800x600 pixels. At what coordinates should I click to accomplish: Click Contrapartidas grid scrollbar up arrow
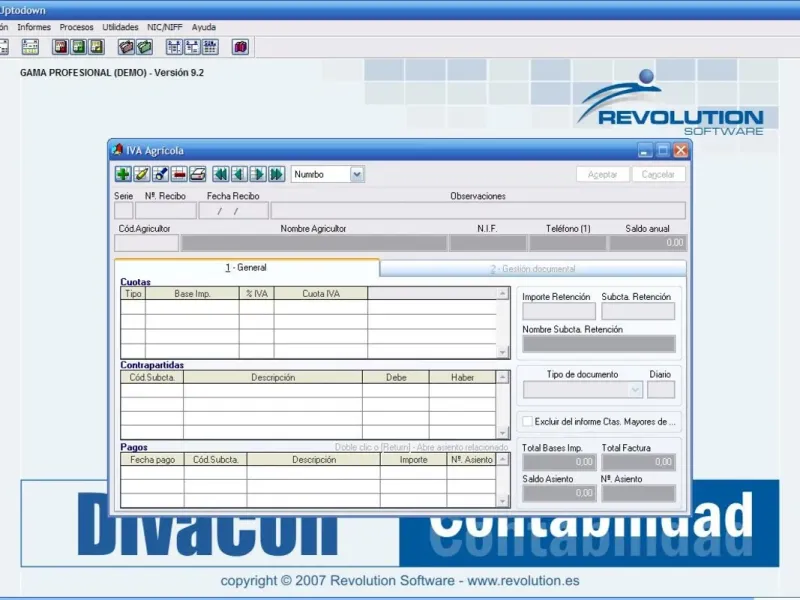(x=503, y=377)
